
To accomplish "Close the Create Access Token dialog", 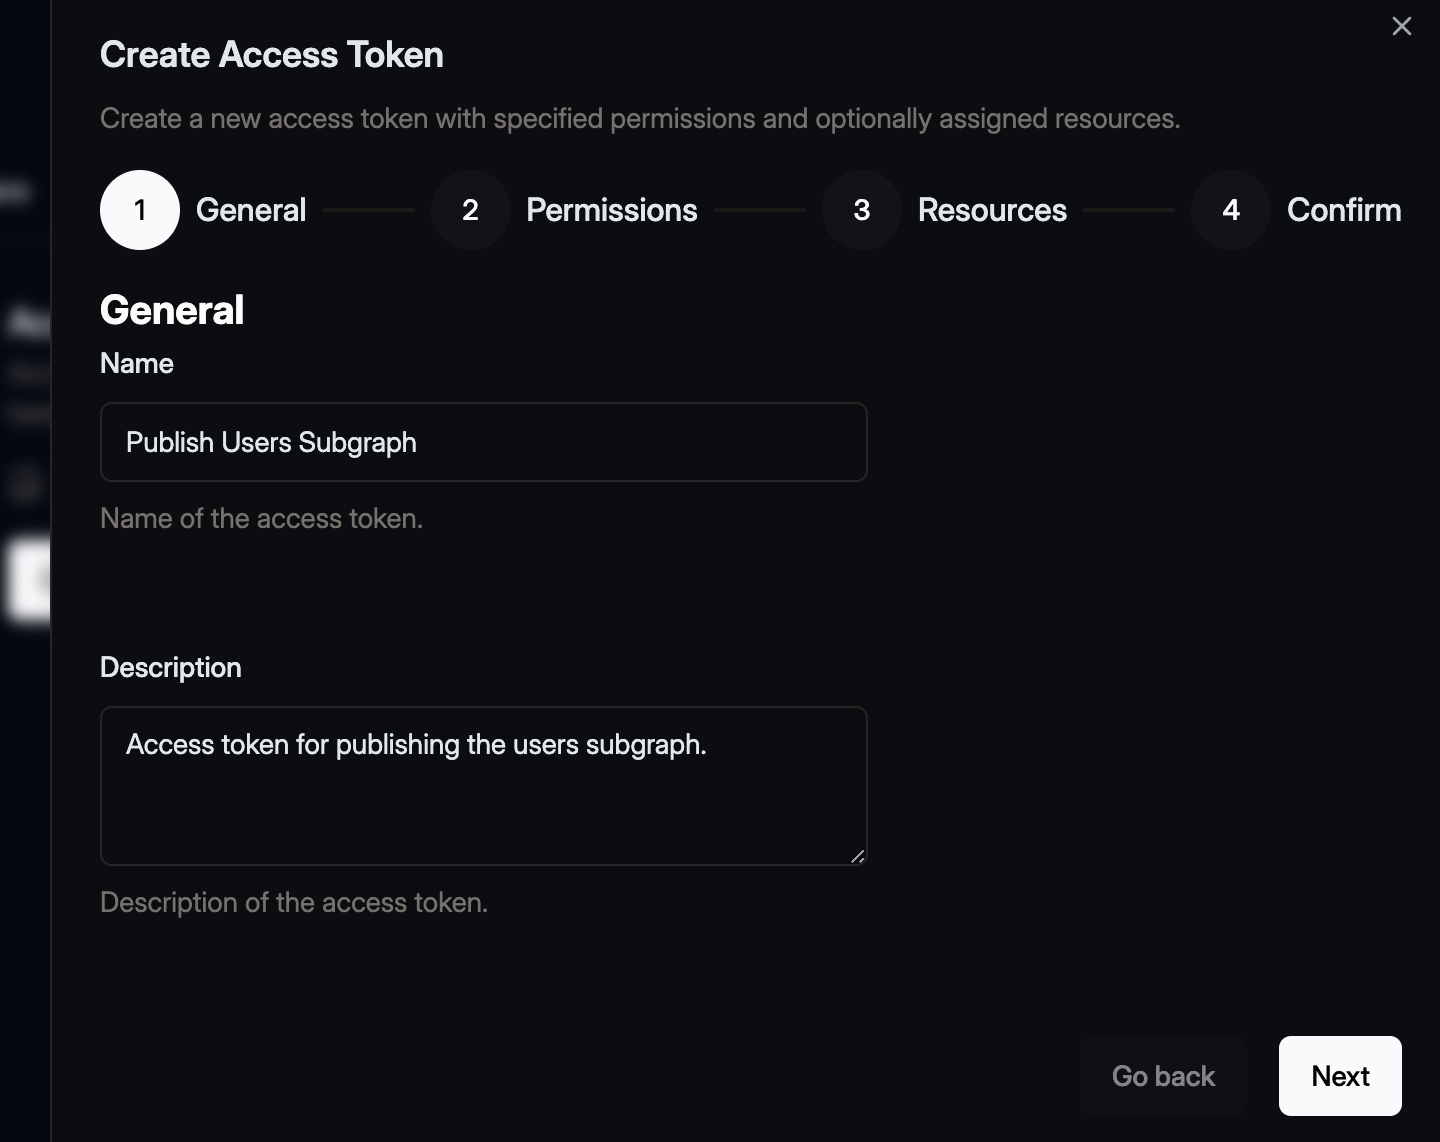I will pos(1401,26).
